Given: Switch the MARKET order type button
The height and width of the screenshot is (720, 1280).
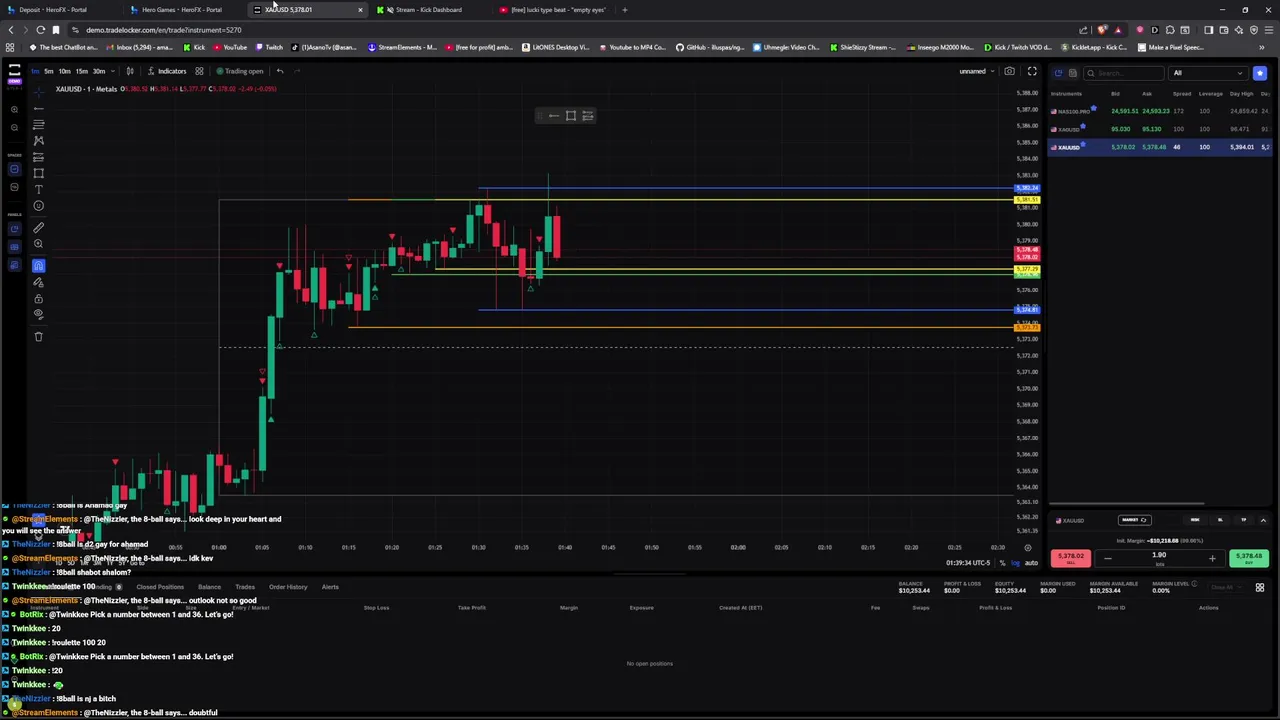Looking at the screenshot, I should 1134,520.
